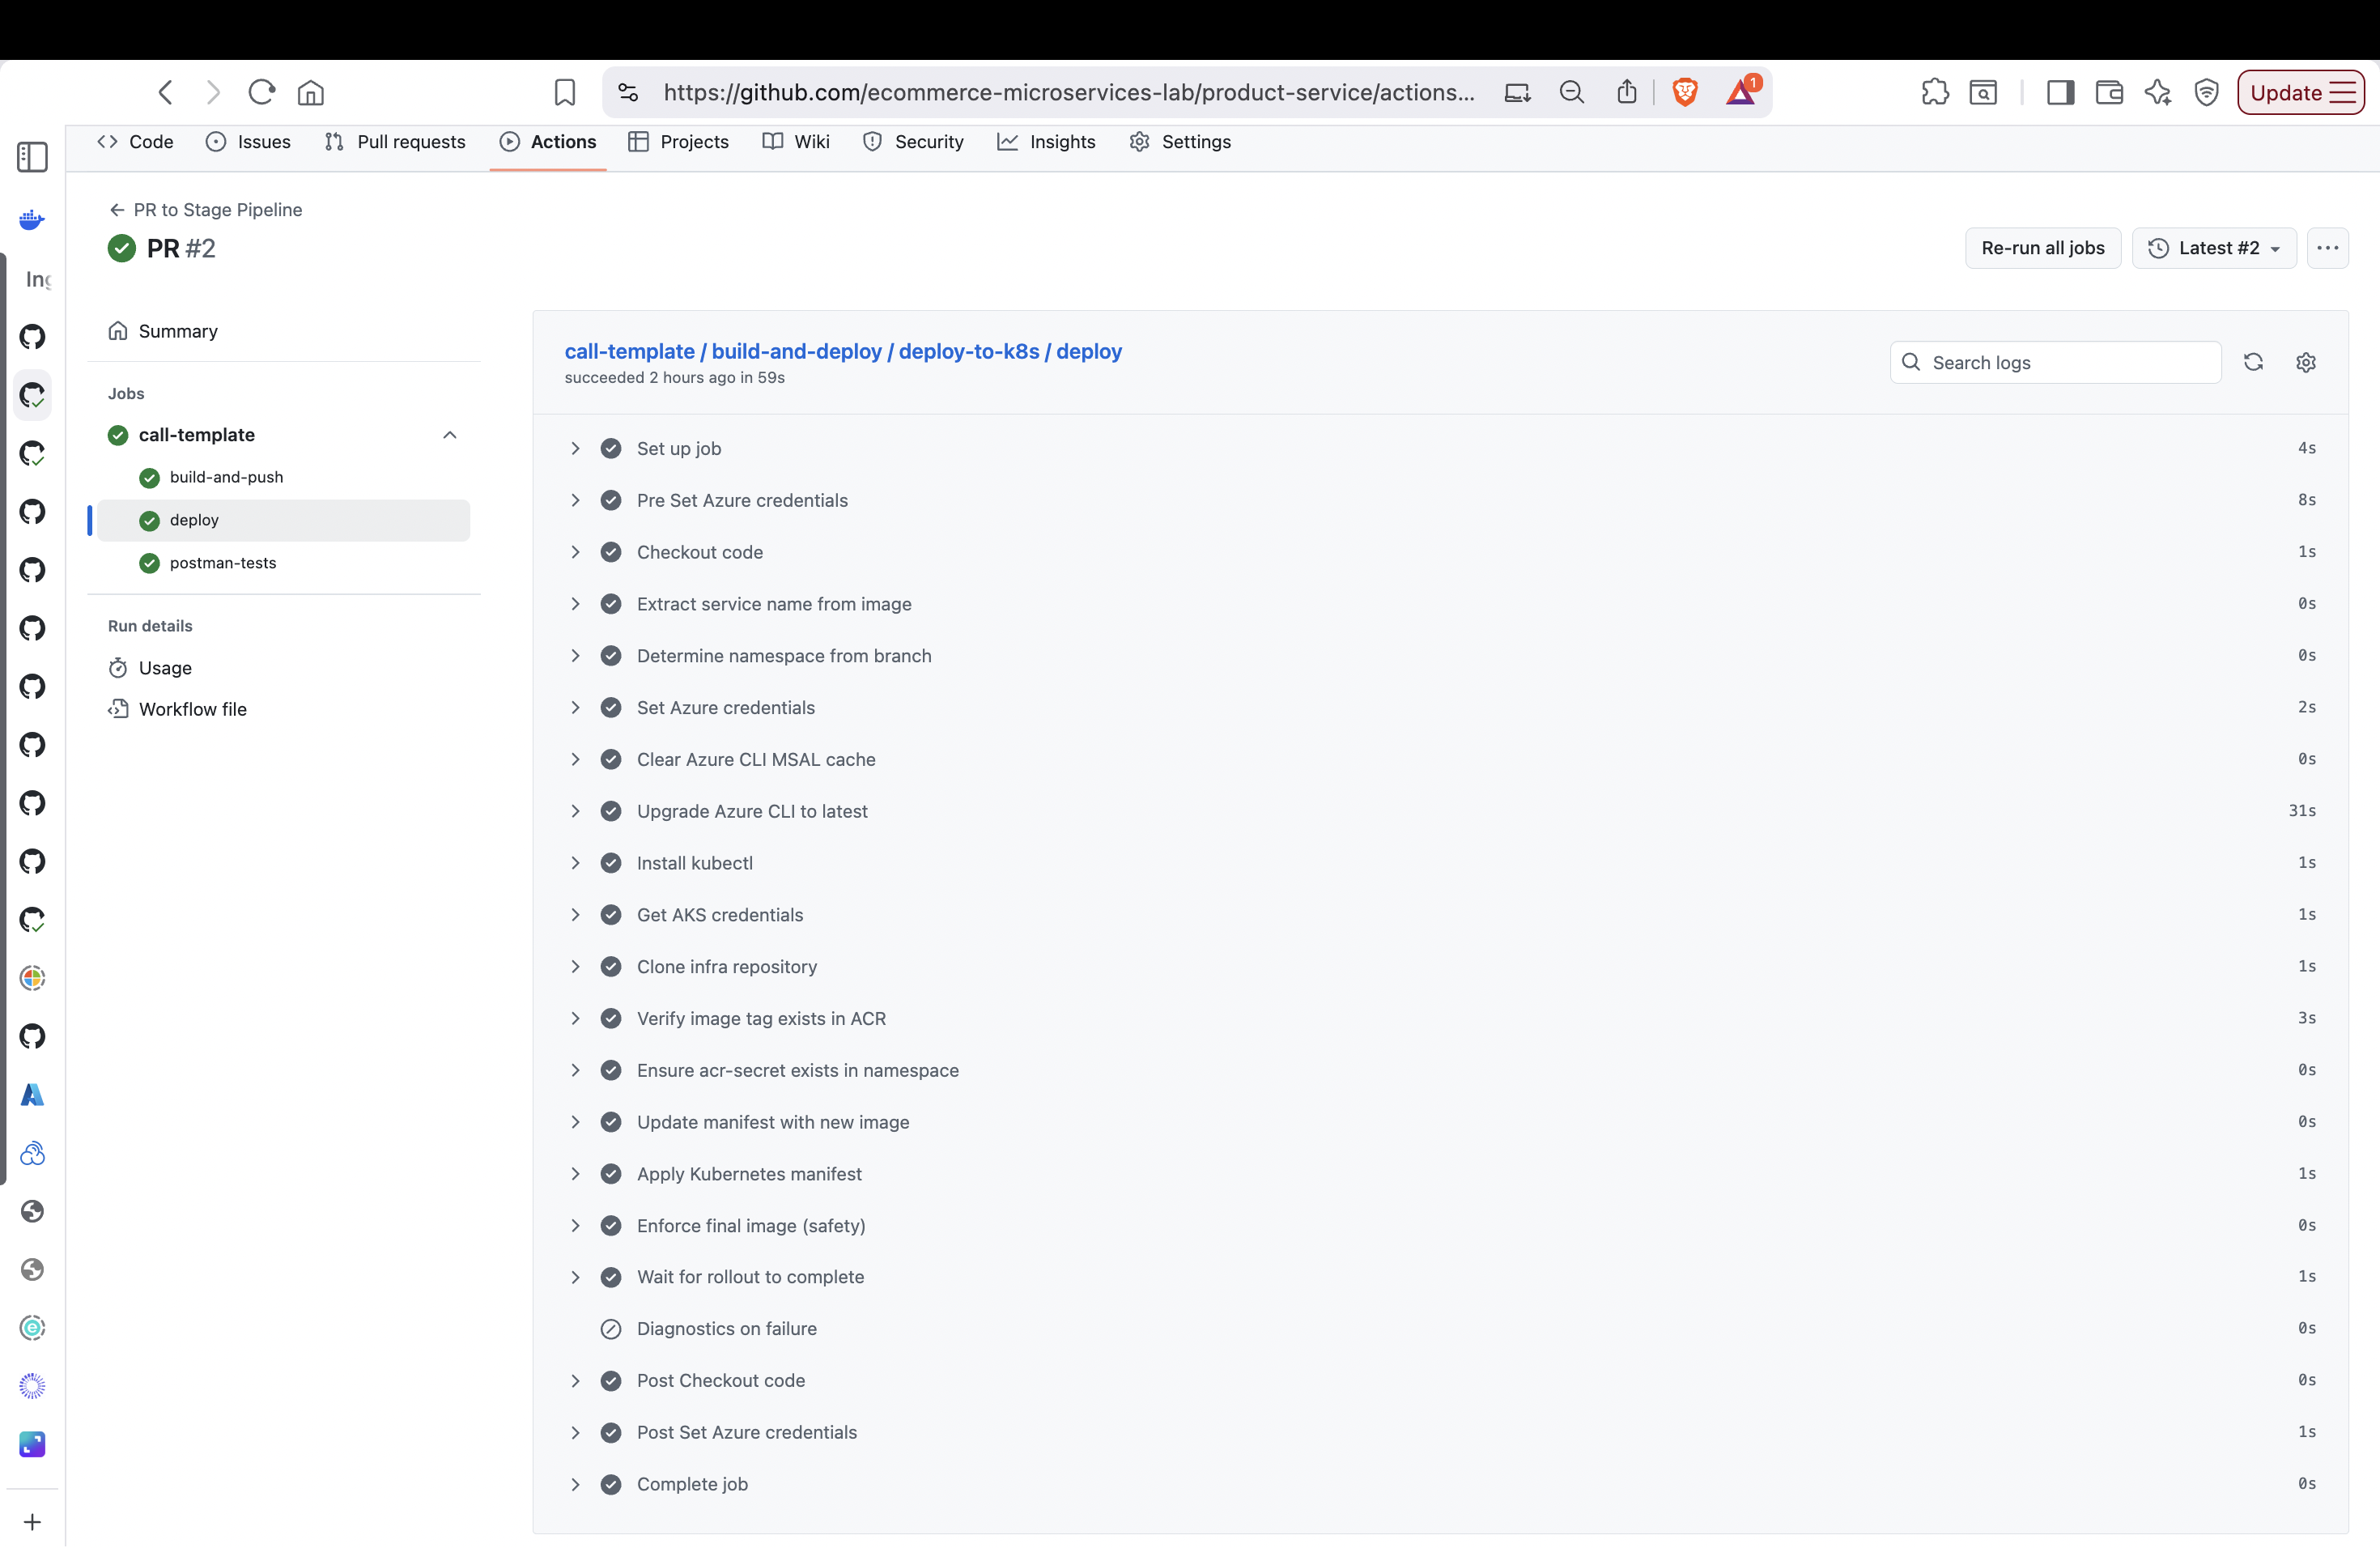2380x1548 pixels.
Task: Open browser extensions puzzle icon
Action: pyautogui.click(x=1935, y=93)
